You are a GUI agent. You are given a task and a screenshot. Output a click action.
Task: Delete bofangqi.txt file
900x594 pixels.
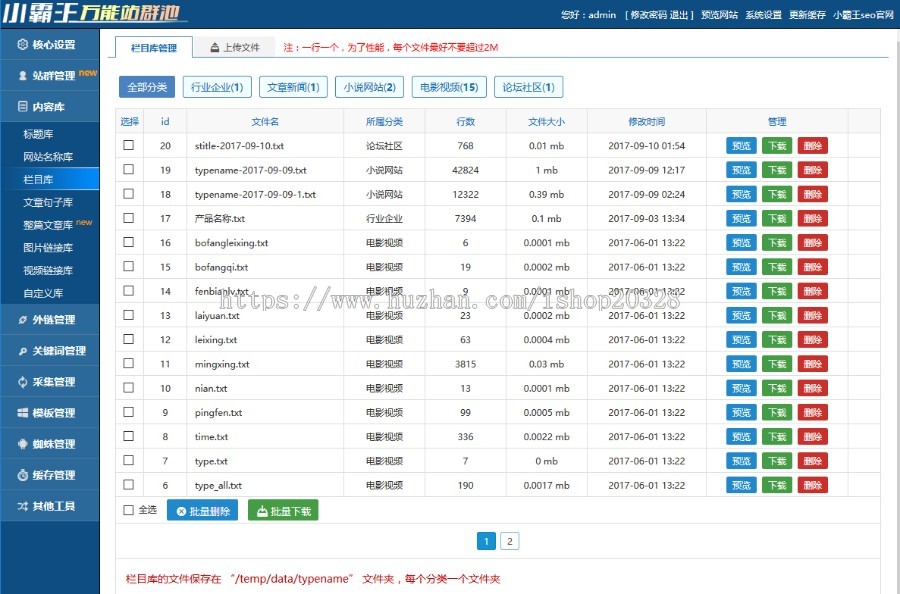813,267
